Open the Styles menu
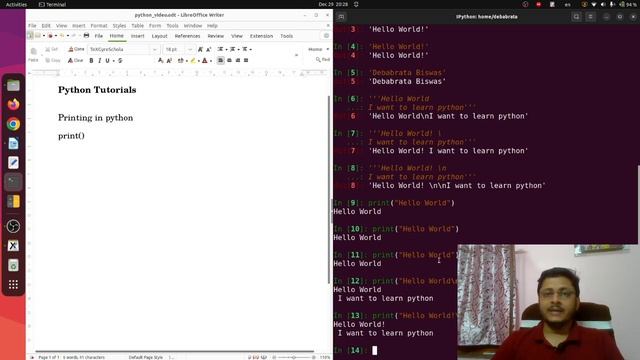640x360 pixels. (119, 26)
